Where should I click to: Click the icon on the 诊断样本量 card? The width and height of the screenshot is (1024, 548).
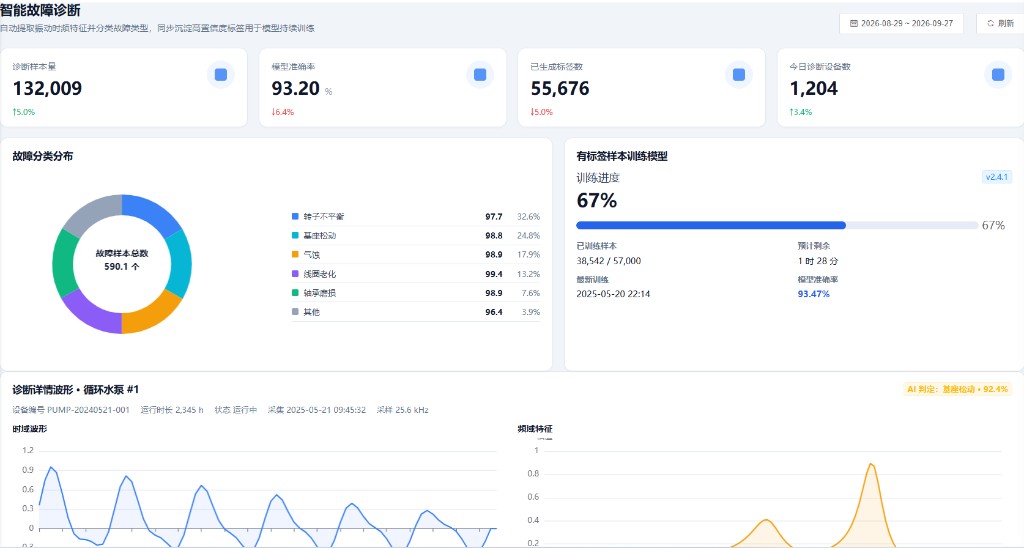point(221,75)
